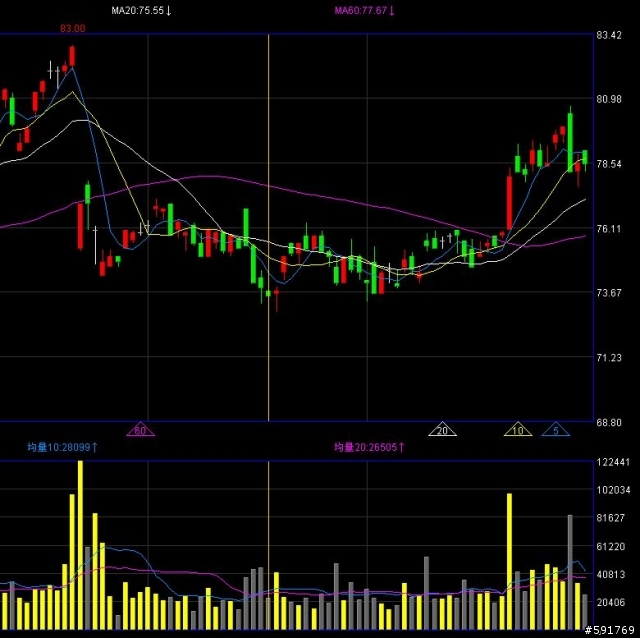This screenshot has height=638, width=640.
Task: Click the white 20 triangle marker
Action: 442,429
